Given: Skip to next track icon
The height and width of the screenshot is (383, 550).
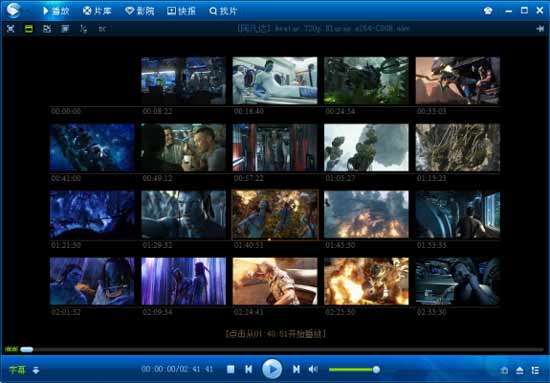Looking at the screenshot, I should tap(296, 369).
